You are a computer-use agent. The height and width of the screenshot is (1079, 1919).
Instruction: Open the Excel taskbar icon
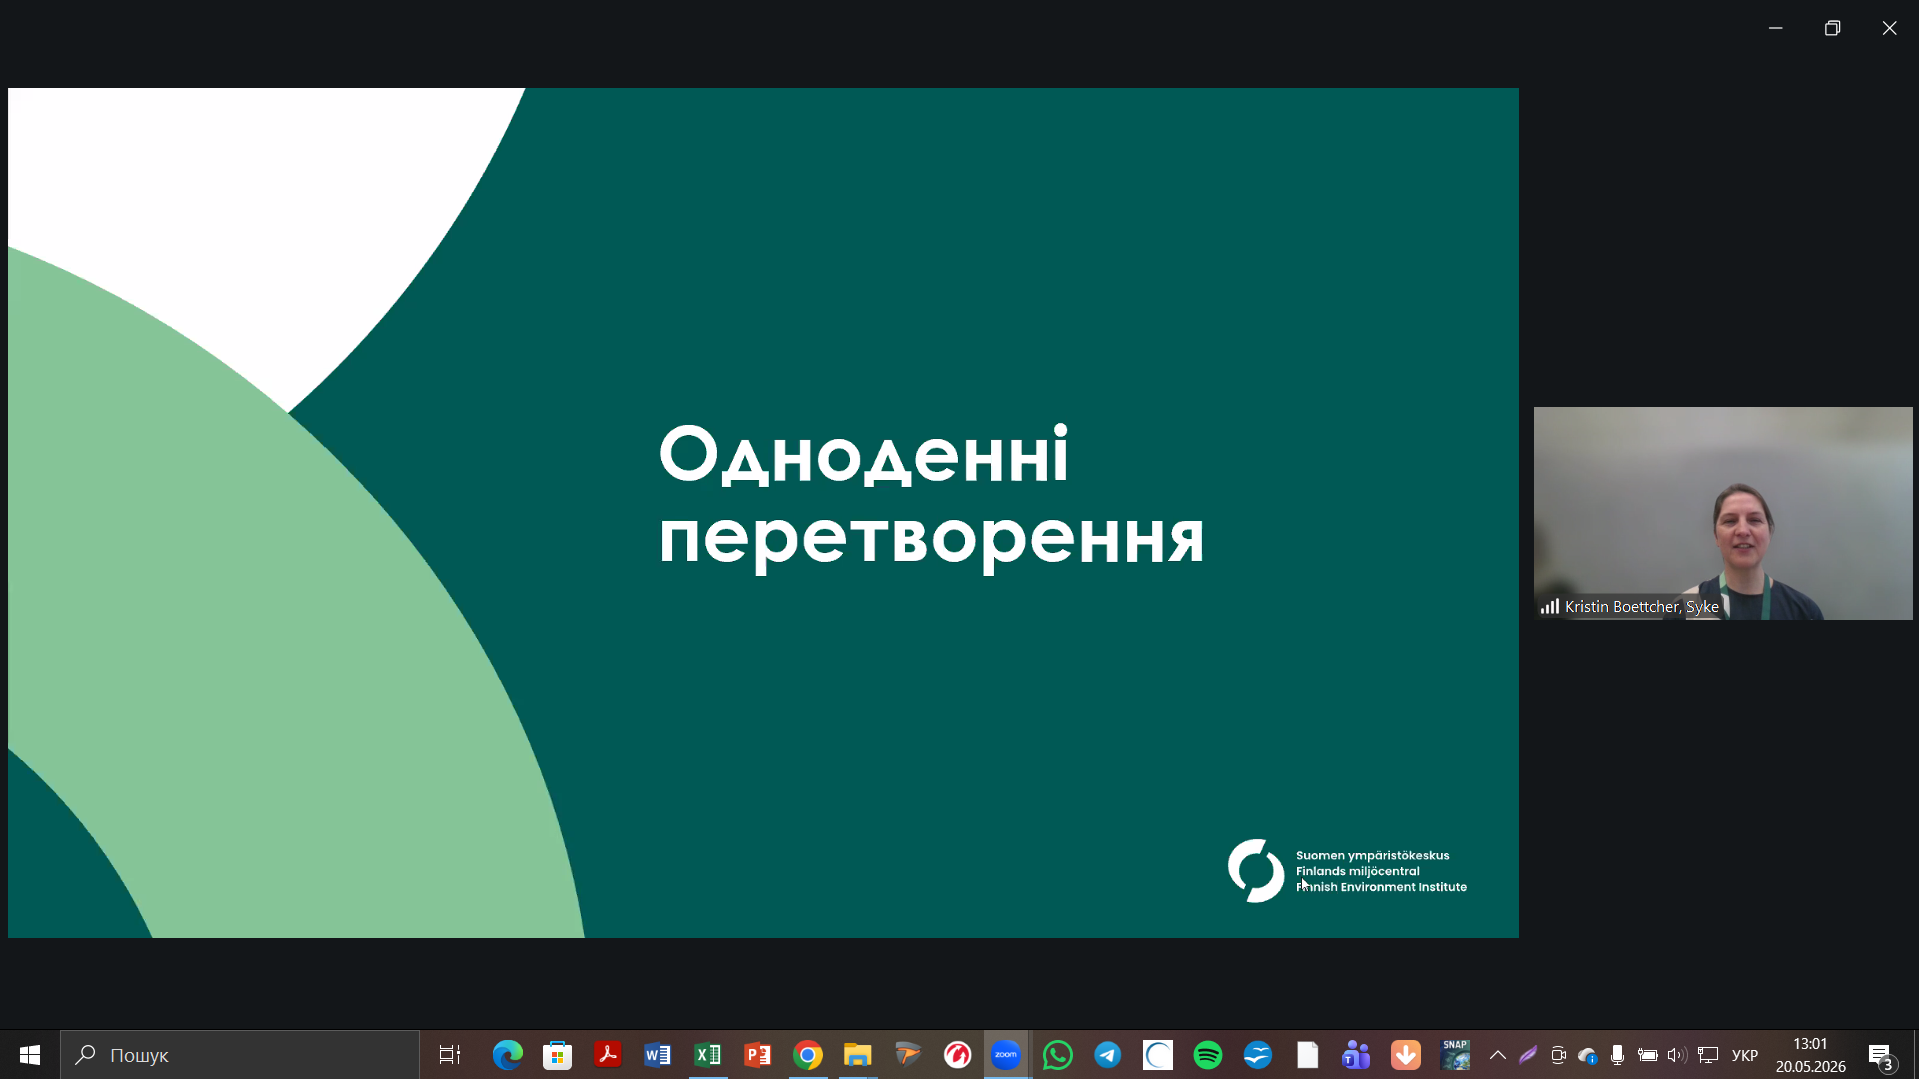coord(708,1055)
